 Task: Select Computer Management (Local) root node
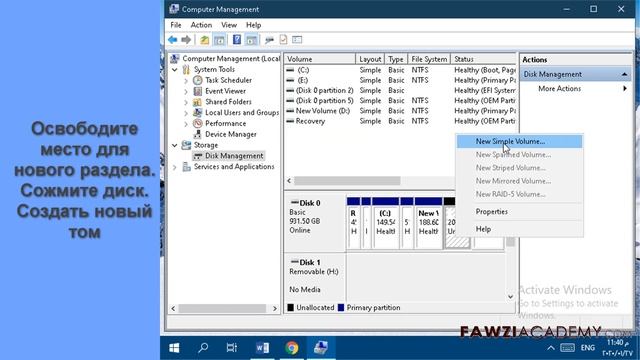[231, 59]
